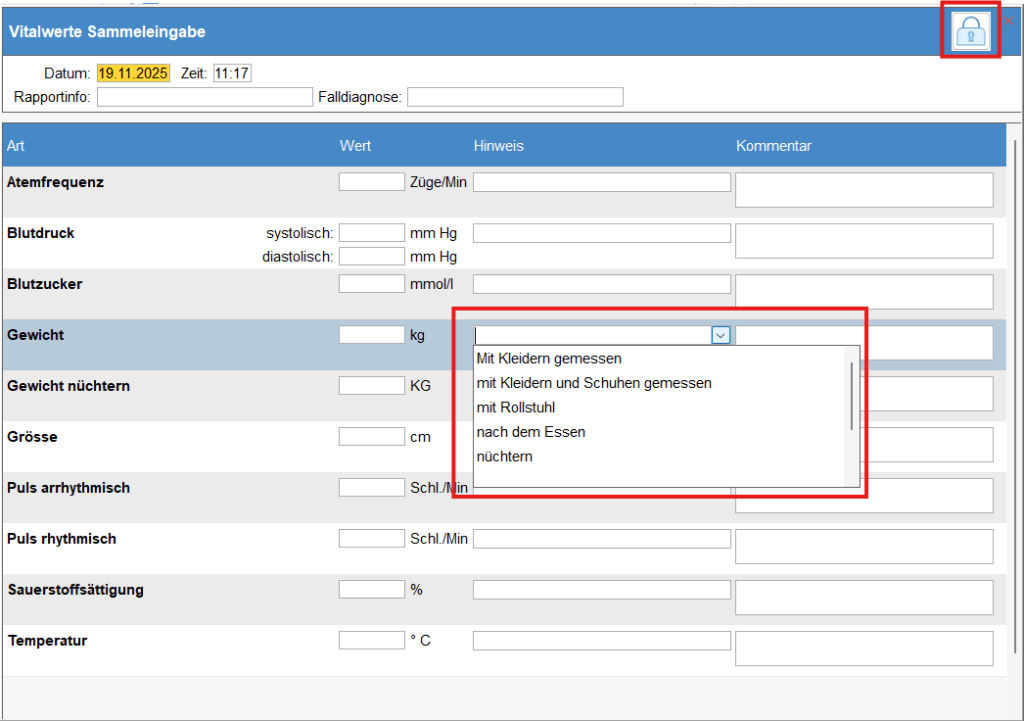Click the lock icon in header
1024x721 pixels.
point(970,32)
